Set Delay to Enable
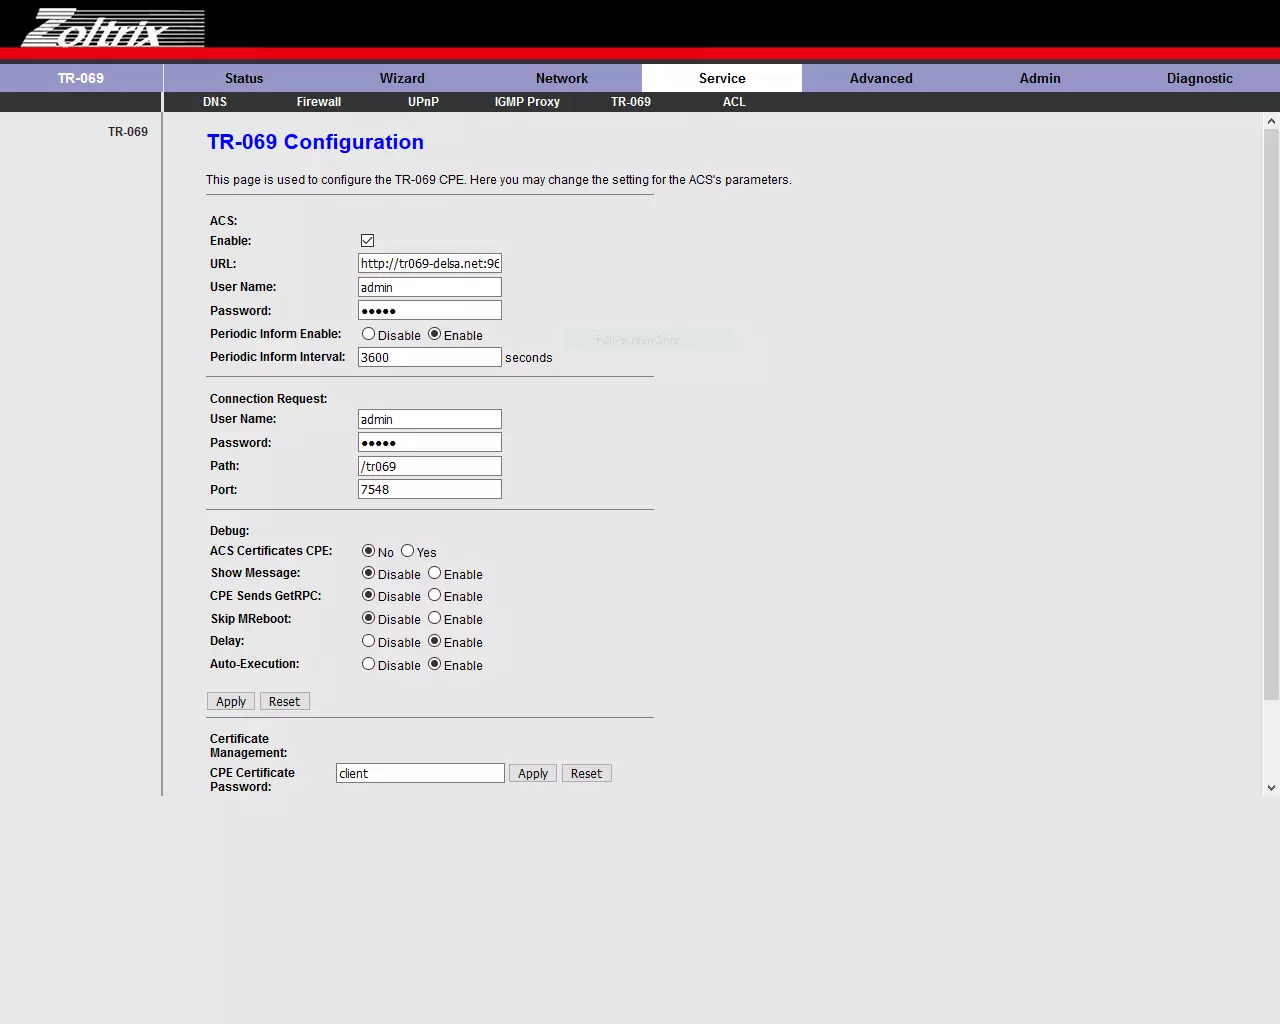1280x1024 pixels. 434,641
